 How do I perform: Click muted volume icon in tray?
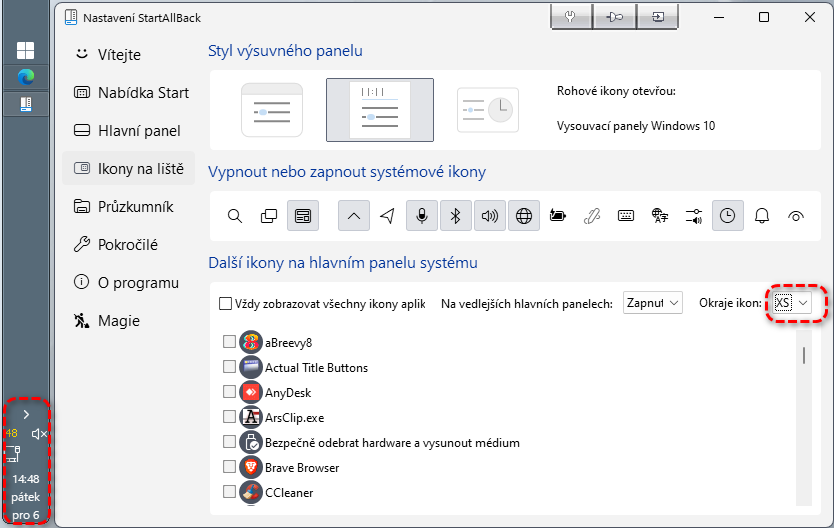click(39, 434)
